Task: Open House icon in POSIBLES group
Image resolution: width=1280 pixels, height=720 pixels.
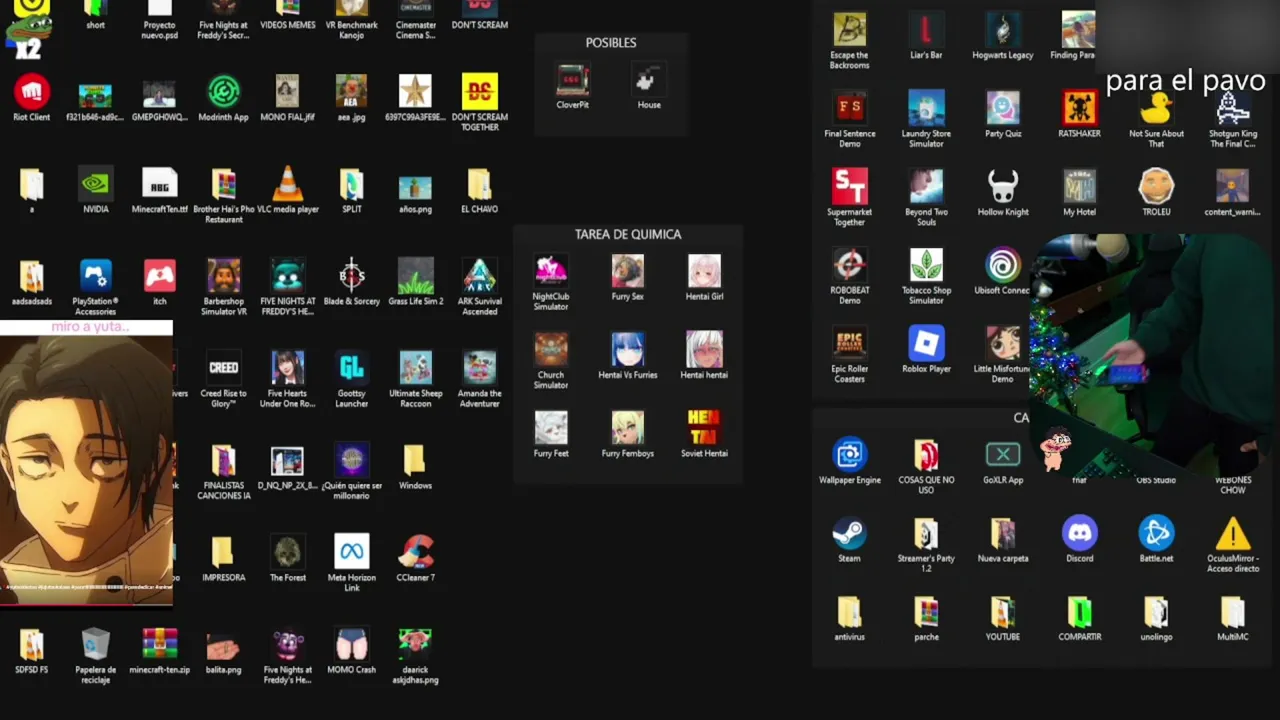Action: [x=649, y=80]
